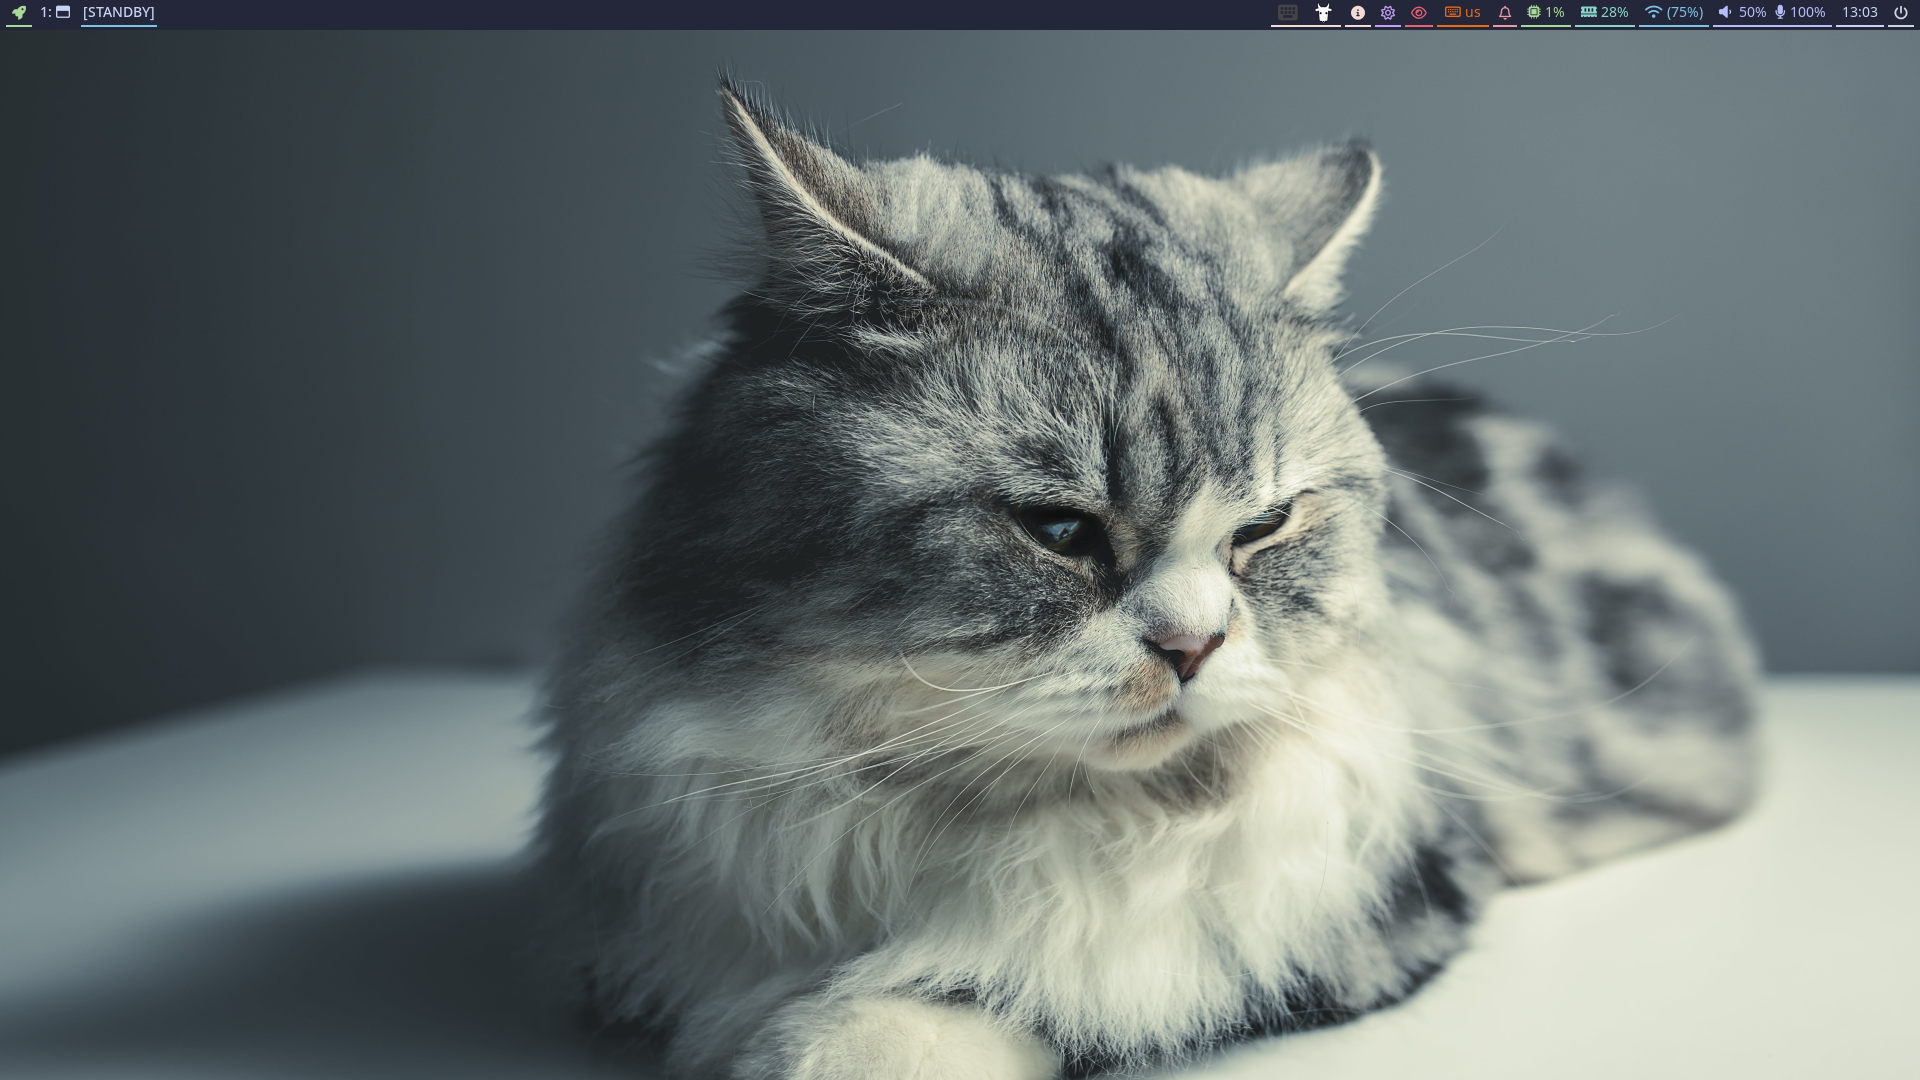Open the on-screen keyboard icon
This screenshot has height=1080, width=1920.
(1288, 13)
